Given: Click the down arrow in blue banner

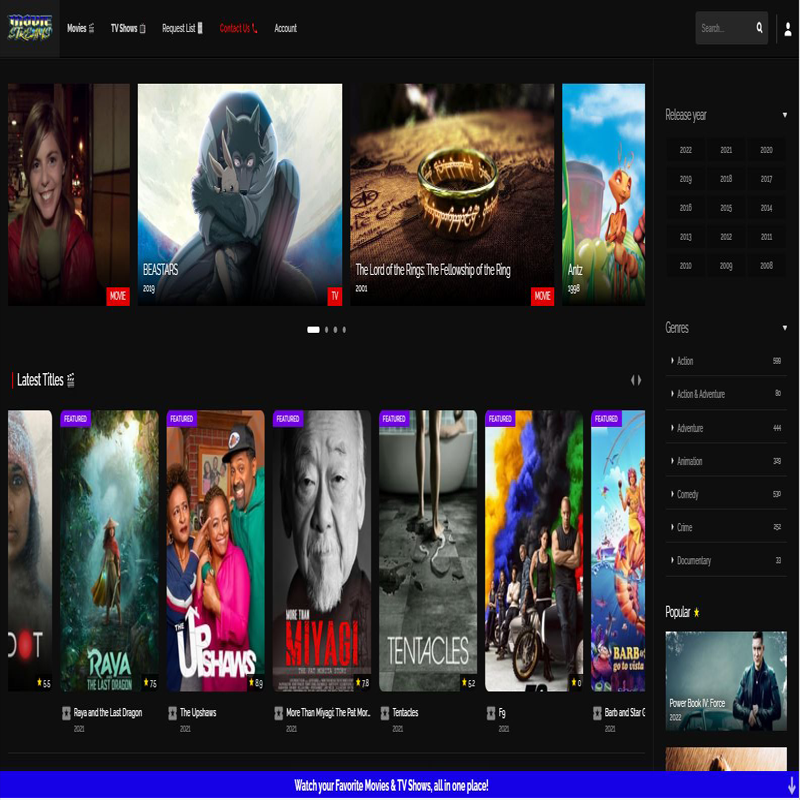Looking at the screenshot, I should pyautogui.click(x=791, y=786).
